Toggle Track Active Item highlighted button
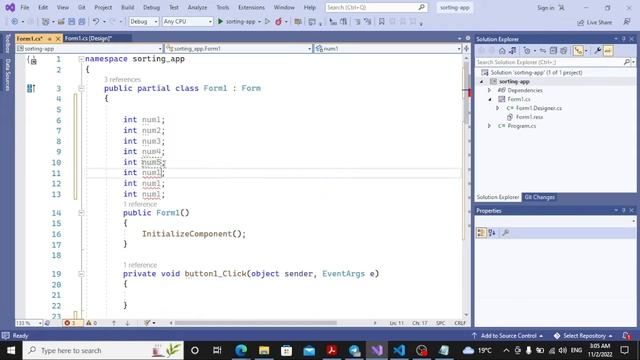The width and height of the screenshot is (640, 360). [x=578, y=51]
